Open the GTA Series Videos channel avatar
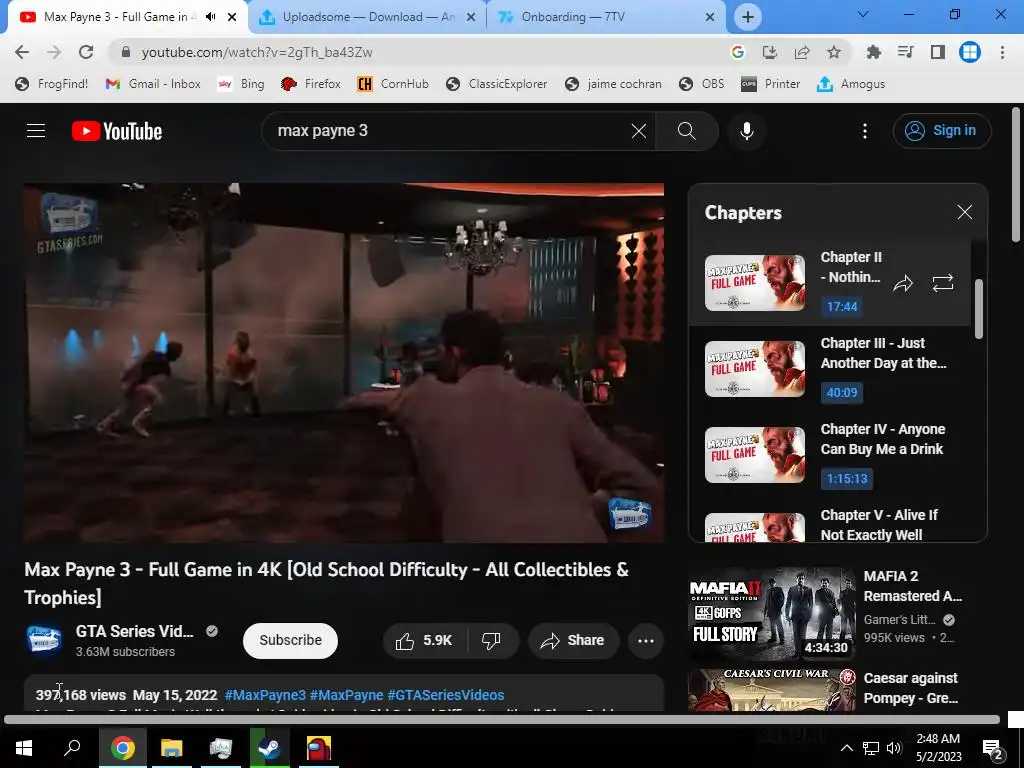The height and width of the screenshot is (768, 1024). pyautogui.click(x=43, y=639)
